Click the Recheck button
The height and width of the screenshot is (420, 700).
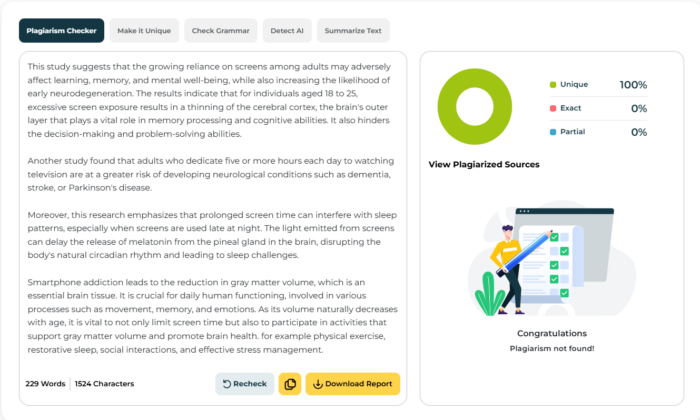tap(245, 384)
